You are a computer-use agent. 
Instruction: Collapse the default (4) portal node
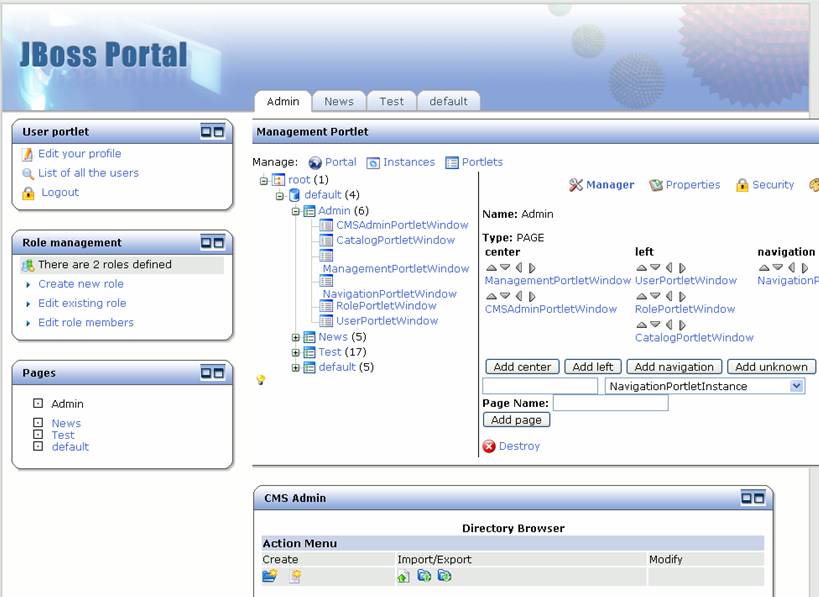tap(280, 196)
